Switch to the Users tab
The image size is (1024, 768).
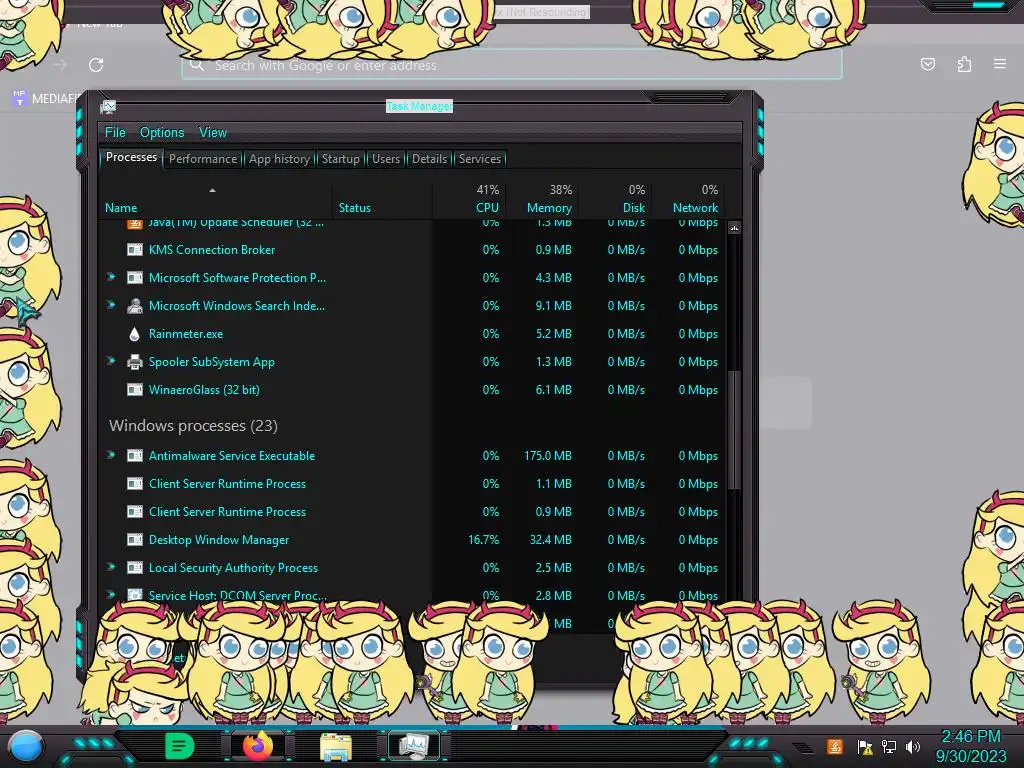385,159
